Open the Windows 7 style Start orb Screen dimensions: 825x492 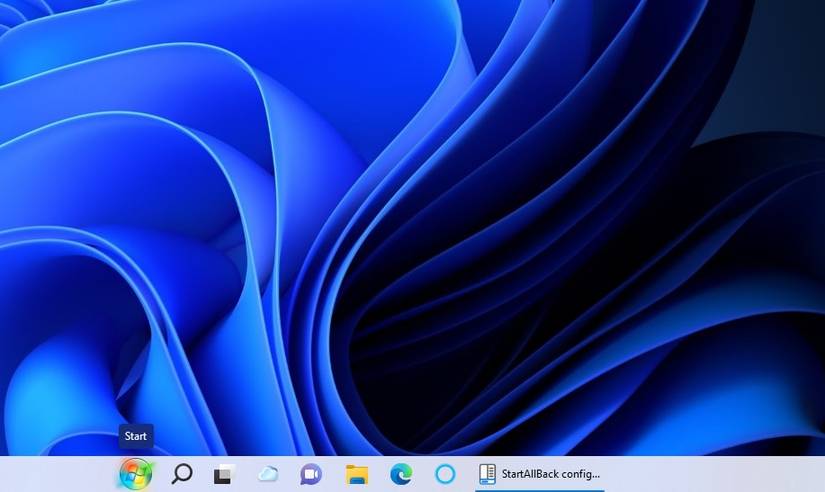pyautogui.click(x=136, y=474)
